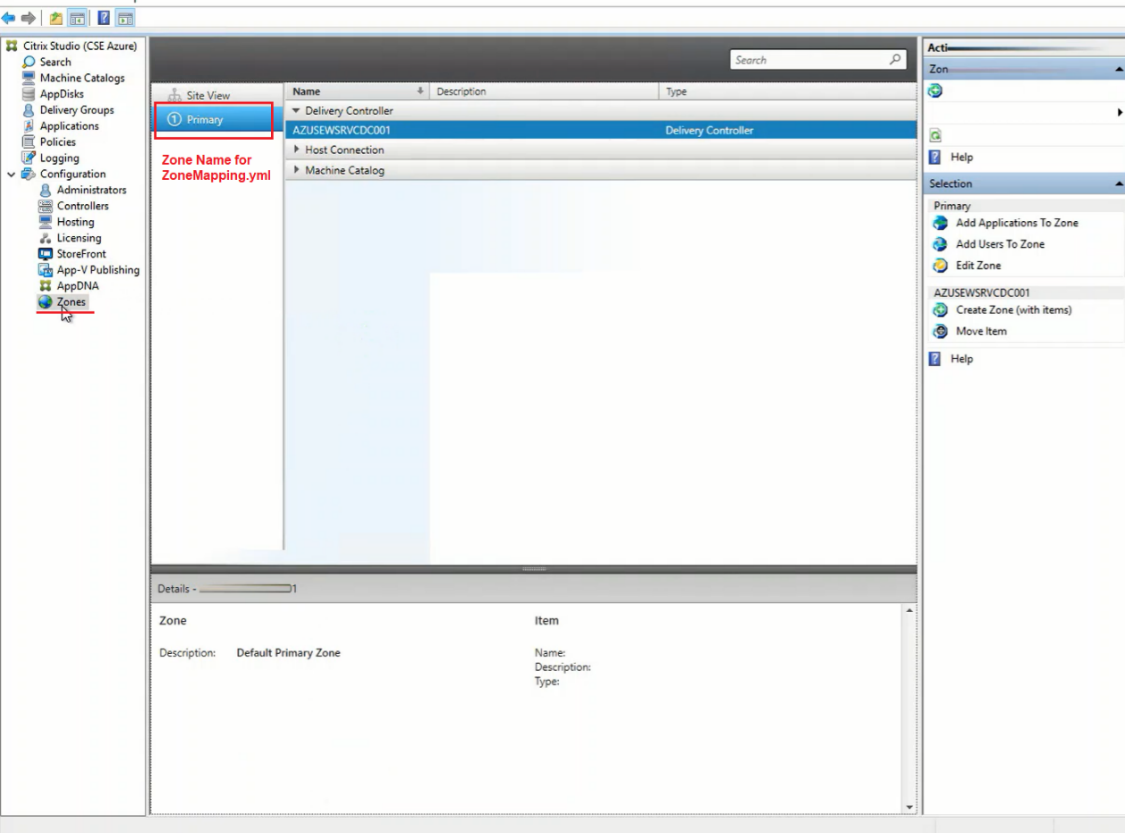Open Hosting under Configuration
Screen dimensions: 1125x833
click(x=75, y=222)
